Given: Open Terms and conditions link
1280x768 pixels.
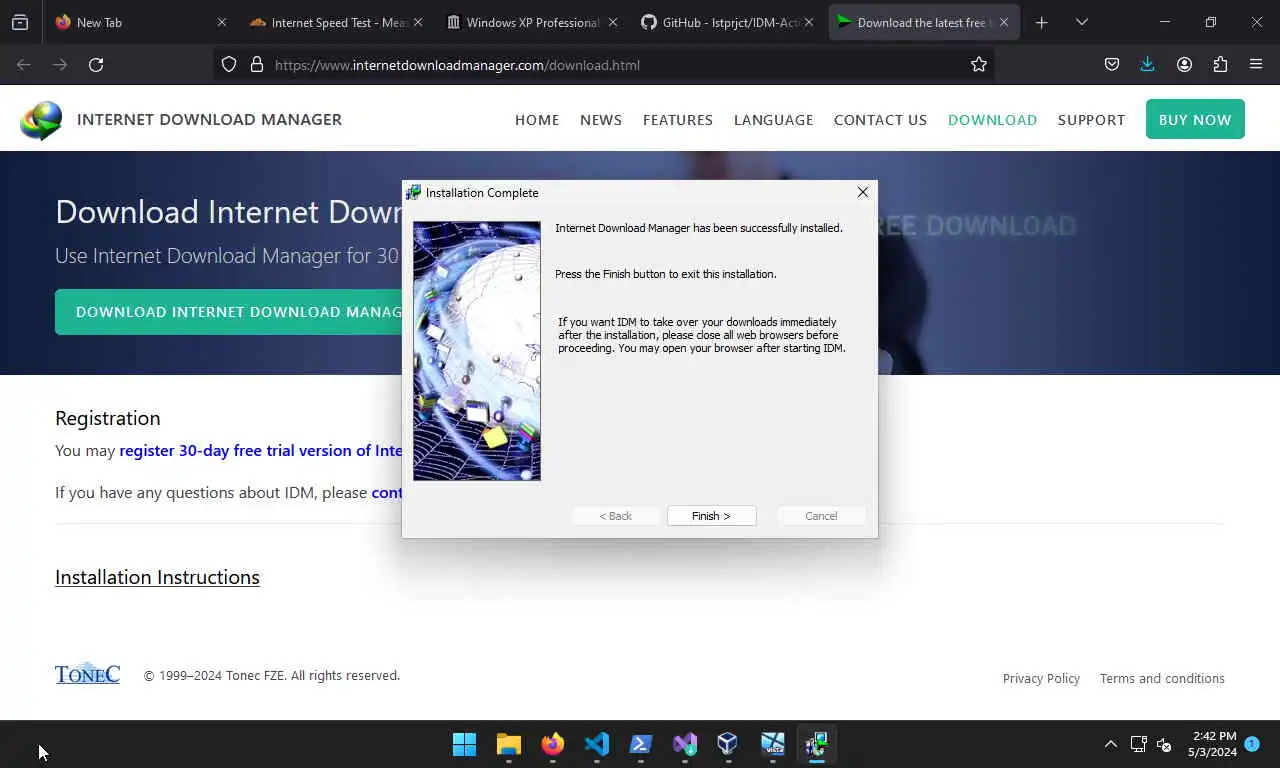Looking at the screenshot, I should (1162, 678).
